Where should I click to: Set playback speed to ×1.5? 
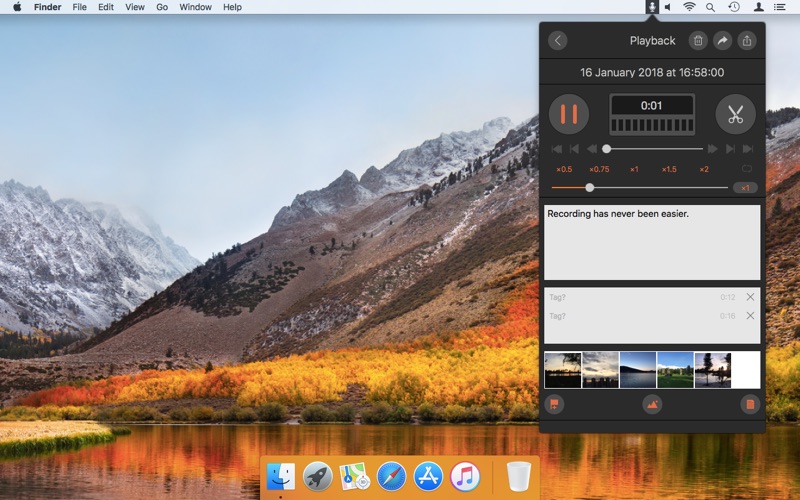(x=669, y=169)
